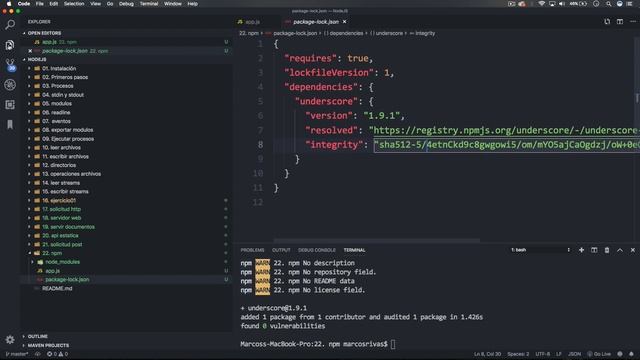The image size is (640, 360).
Task: Click the master branch in the status bar
Action: click(x=17, y=354)
